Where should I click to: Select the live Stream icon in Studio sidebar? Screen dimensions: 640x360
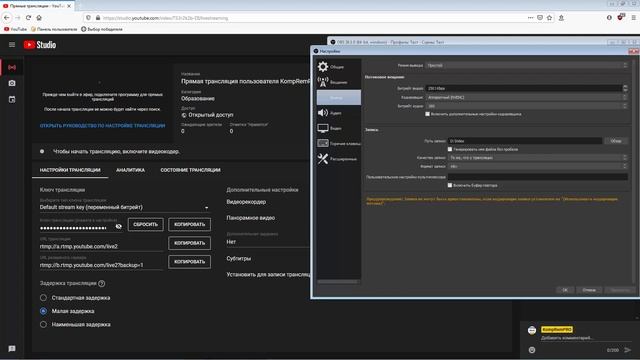click(12, 67)
